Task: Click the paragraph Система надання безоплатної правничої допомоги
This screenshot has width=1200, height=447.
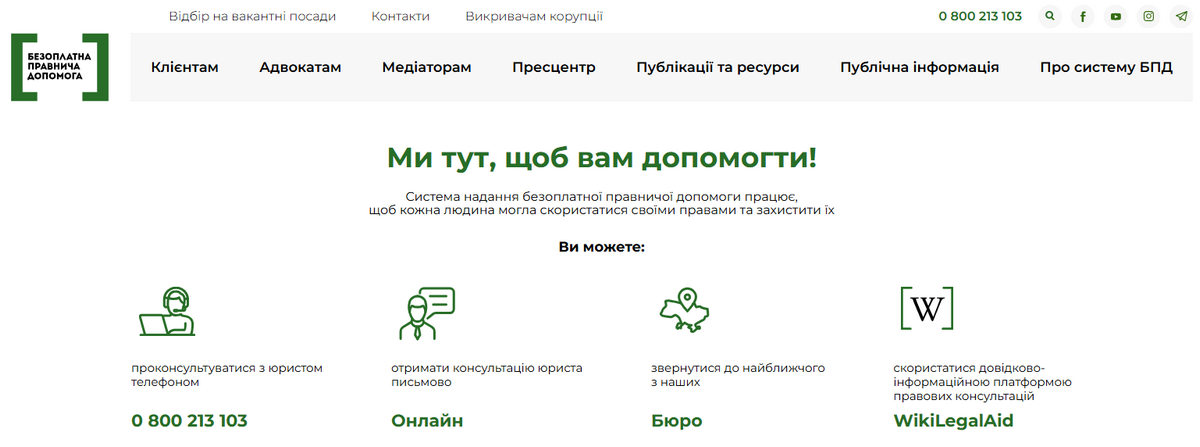Action: tap(601, 203)
